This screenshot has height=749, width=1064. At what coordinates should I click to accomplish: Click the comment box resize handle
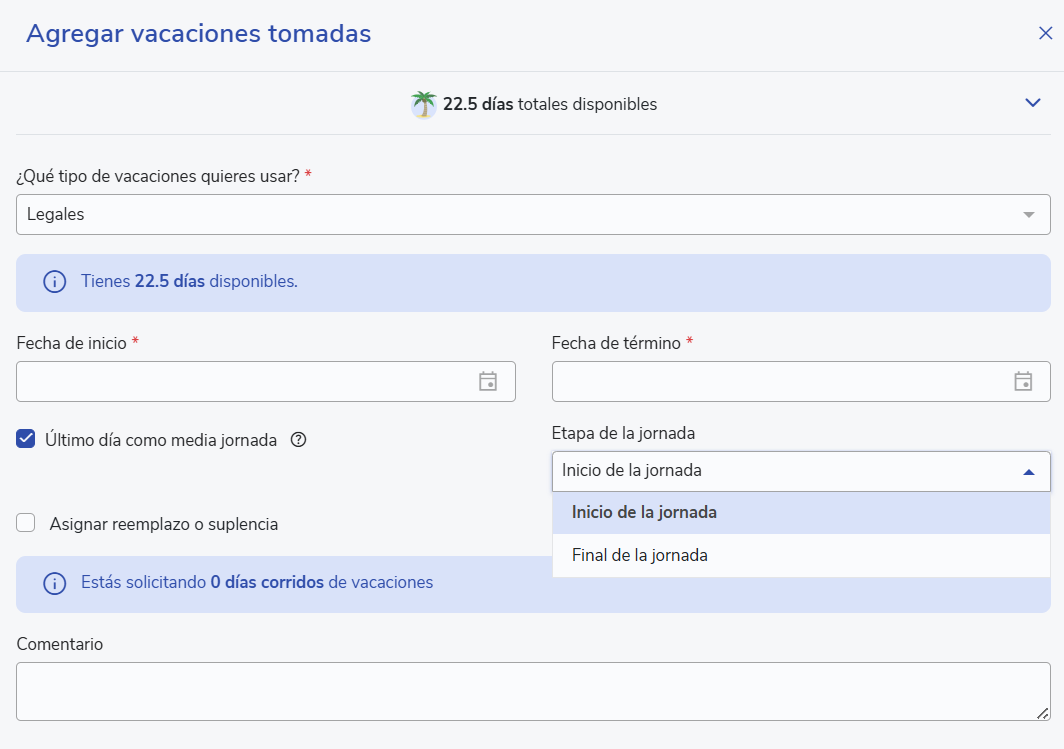[1042, 713]
